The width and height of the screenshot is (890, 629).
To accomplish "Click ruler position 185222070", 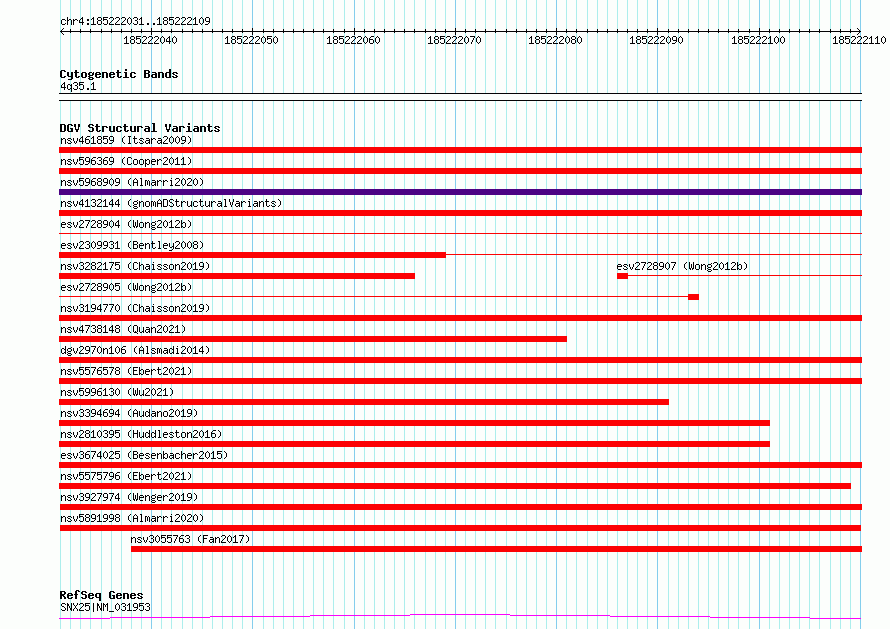I will coord(454,40).
